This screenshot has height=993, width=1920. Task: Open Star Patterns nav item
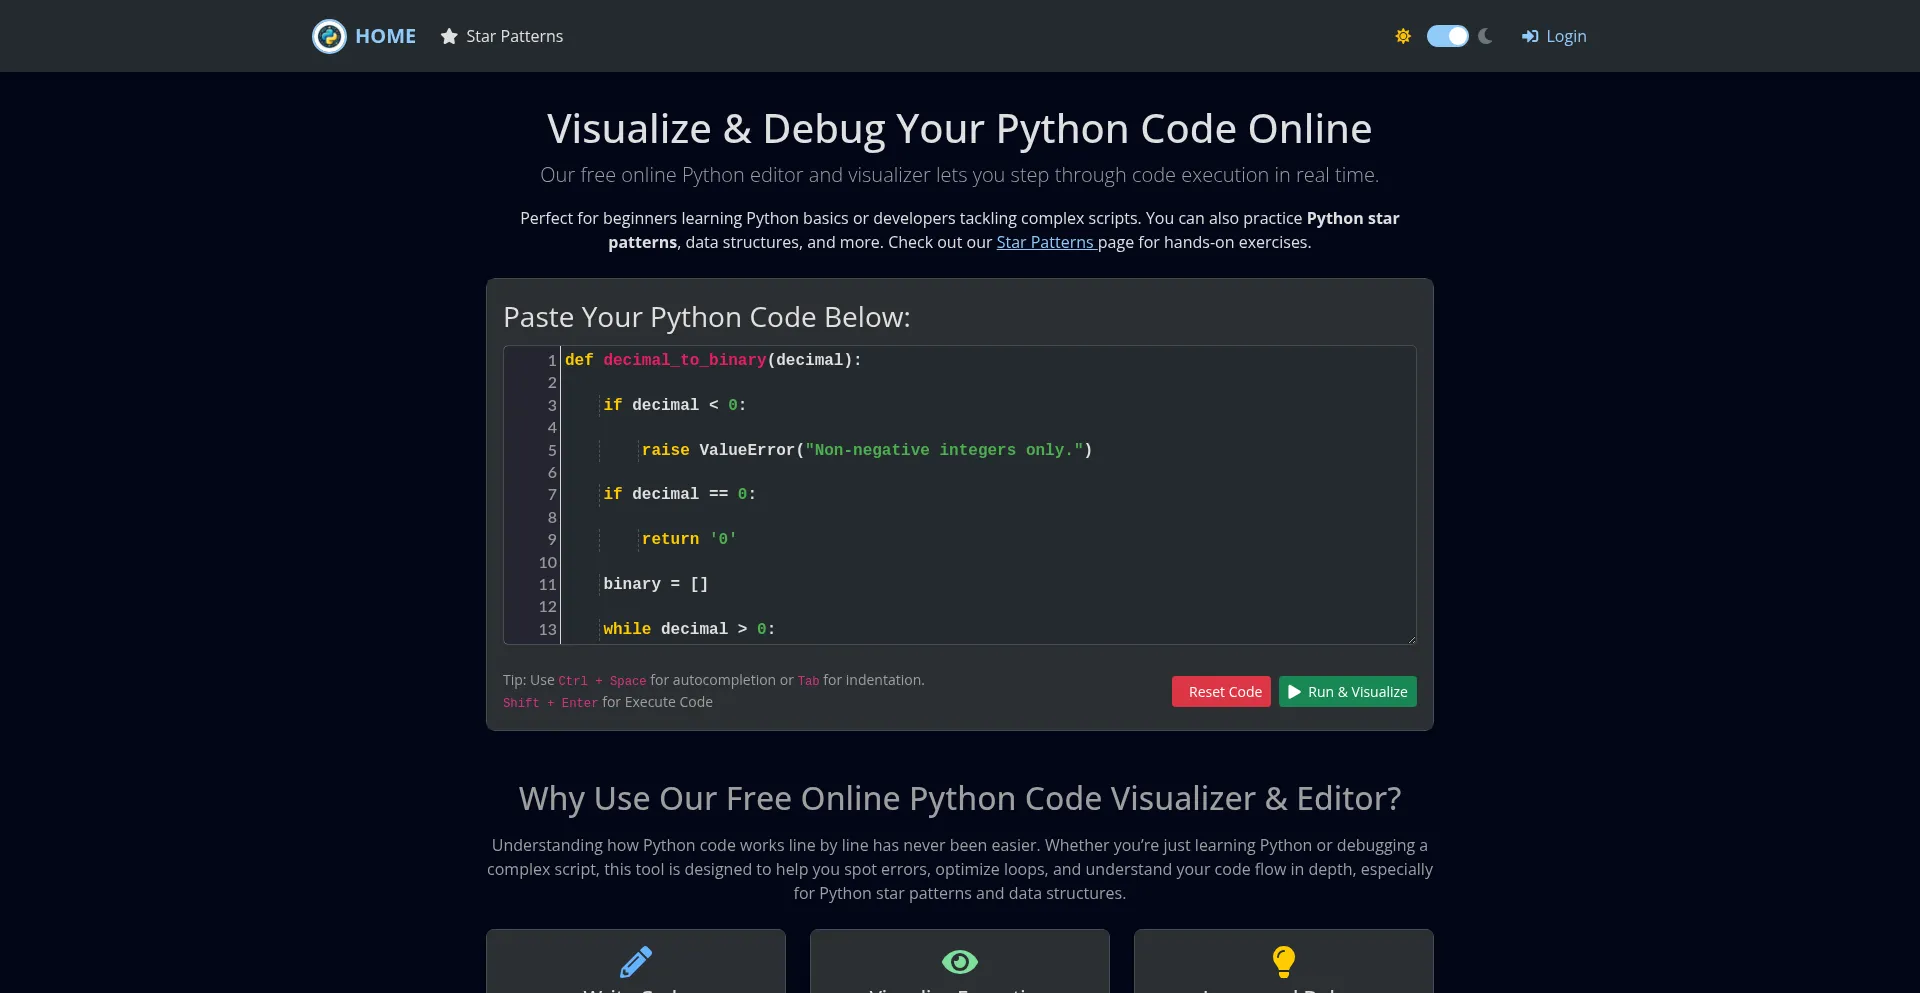[x=502, y=36]
